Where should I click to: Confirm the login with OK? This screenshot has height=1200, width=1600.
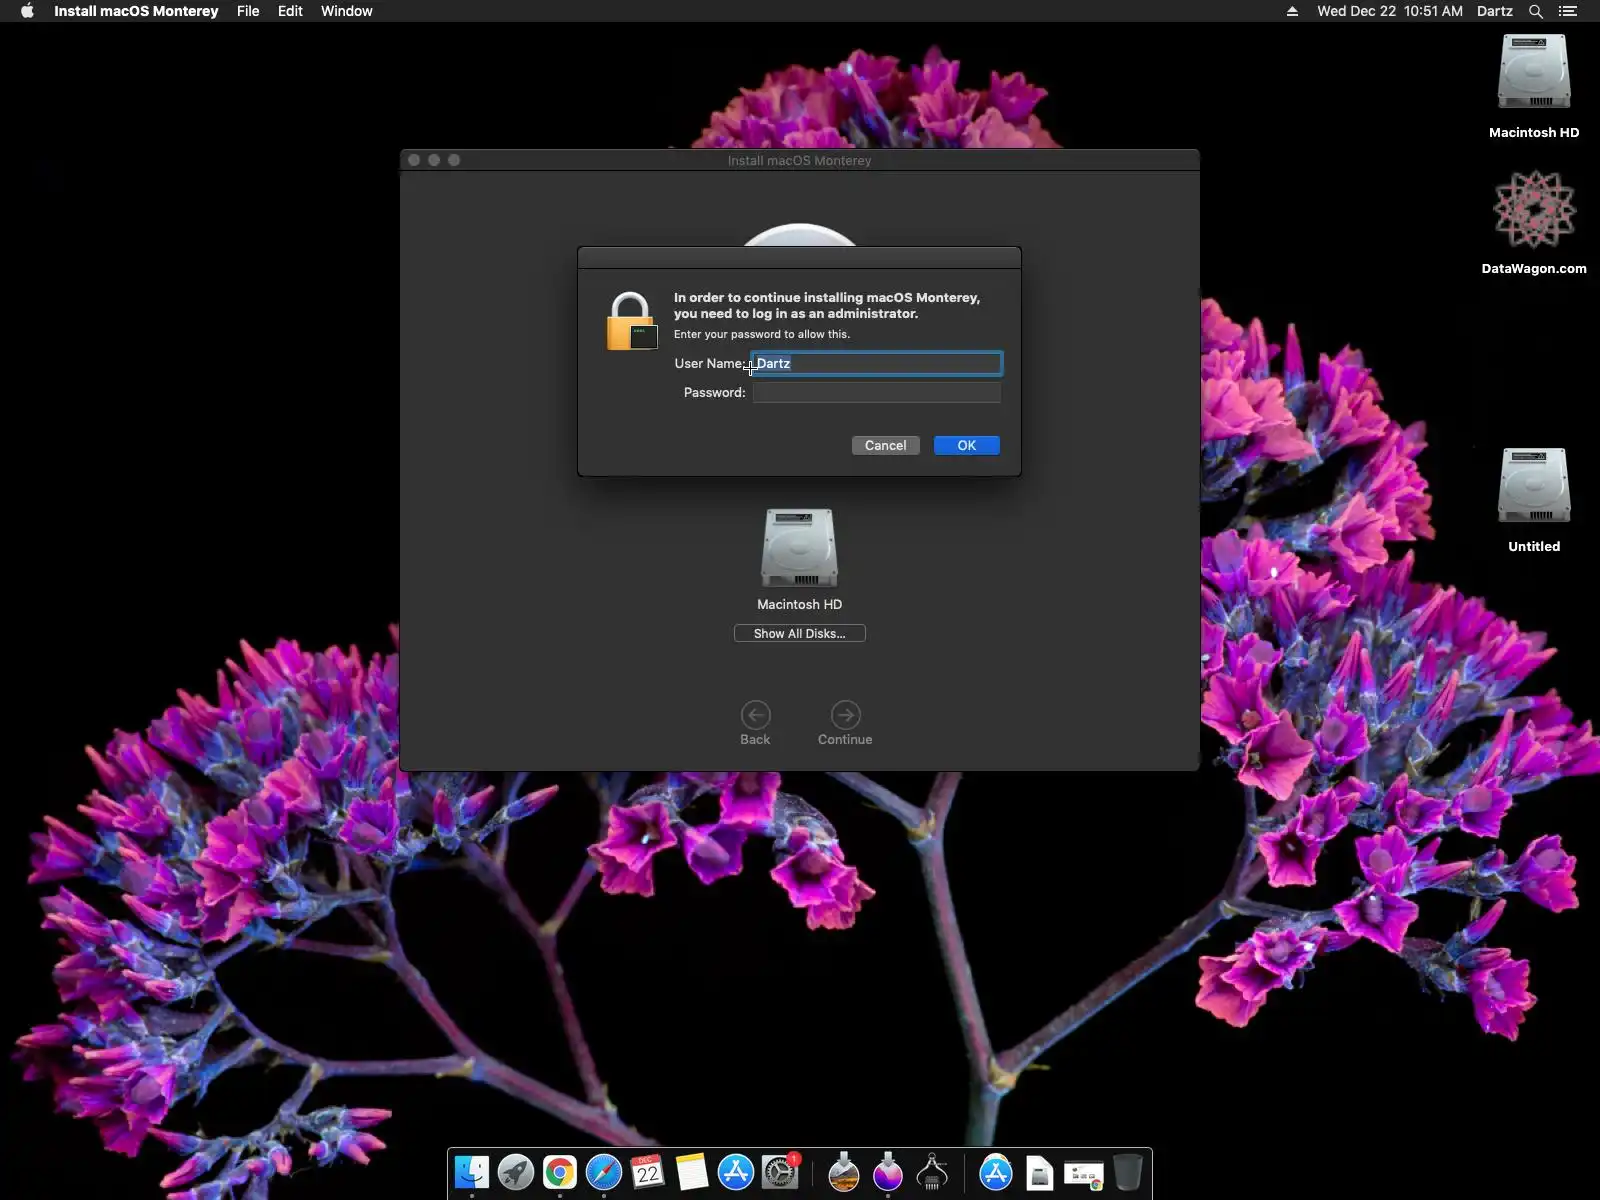pyautogui.click(x=967, y=445)
